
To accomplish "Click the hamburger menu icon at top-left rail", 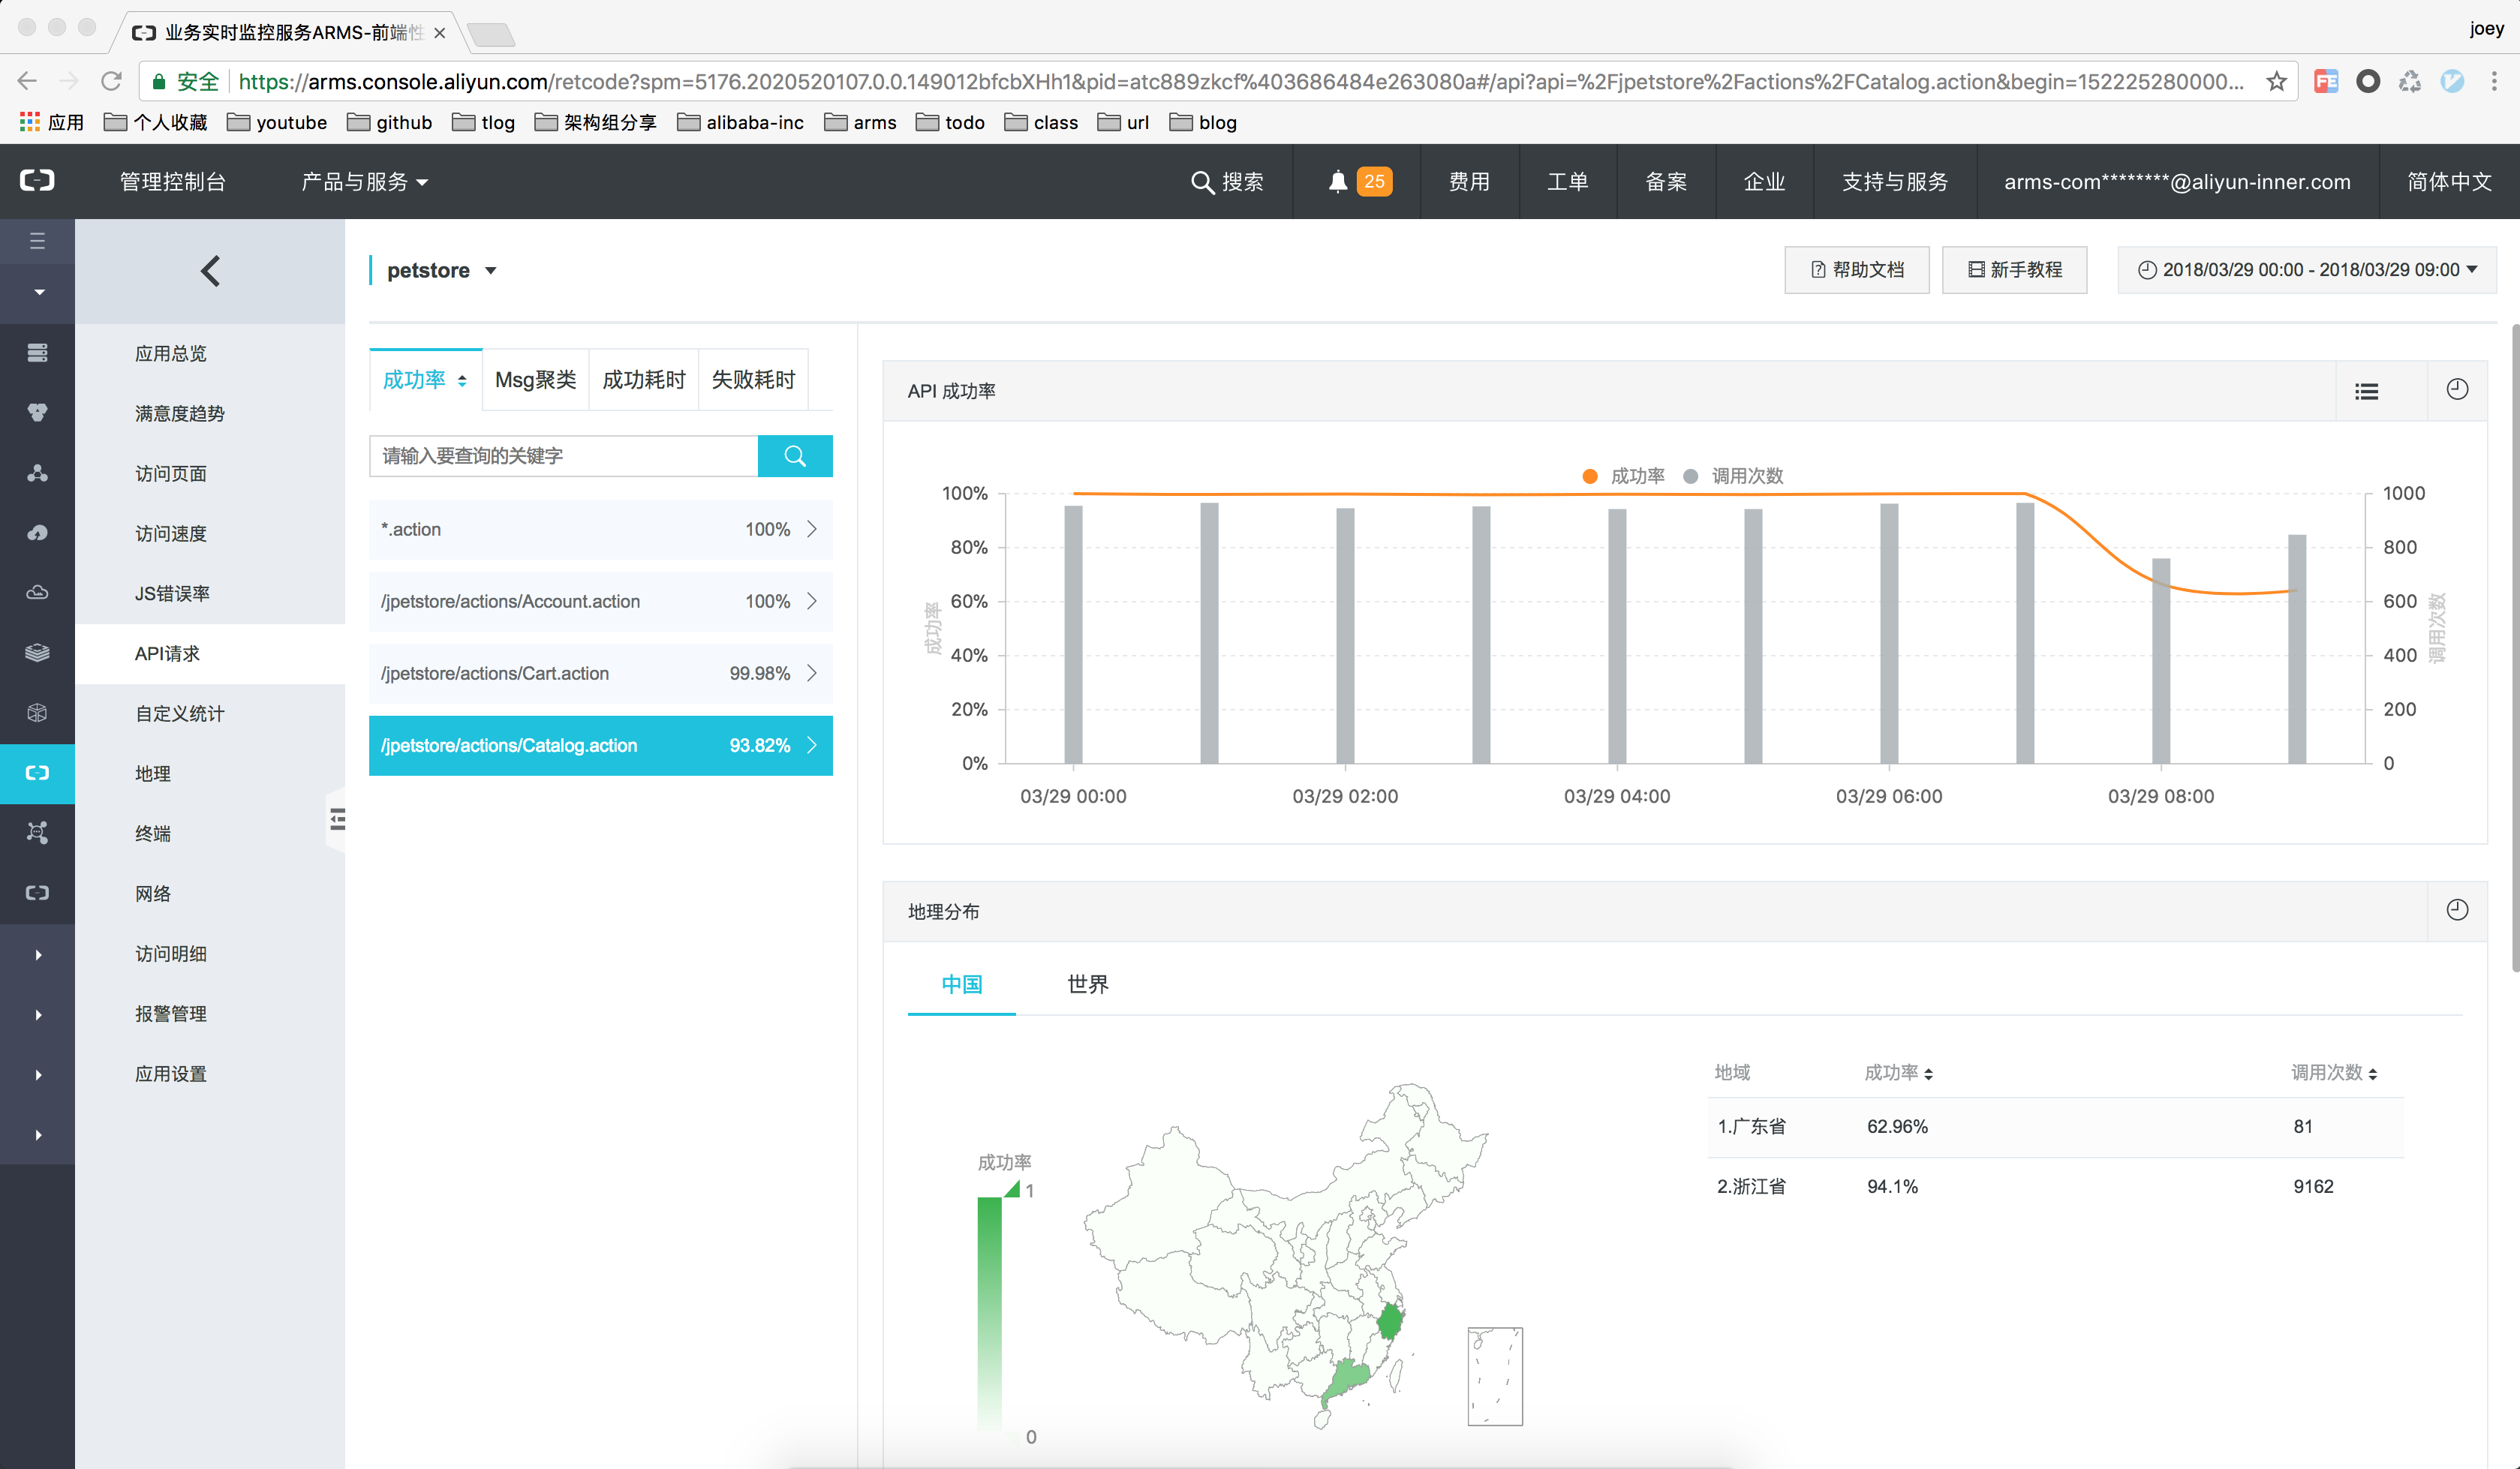I will click(37, 241).
